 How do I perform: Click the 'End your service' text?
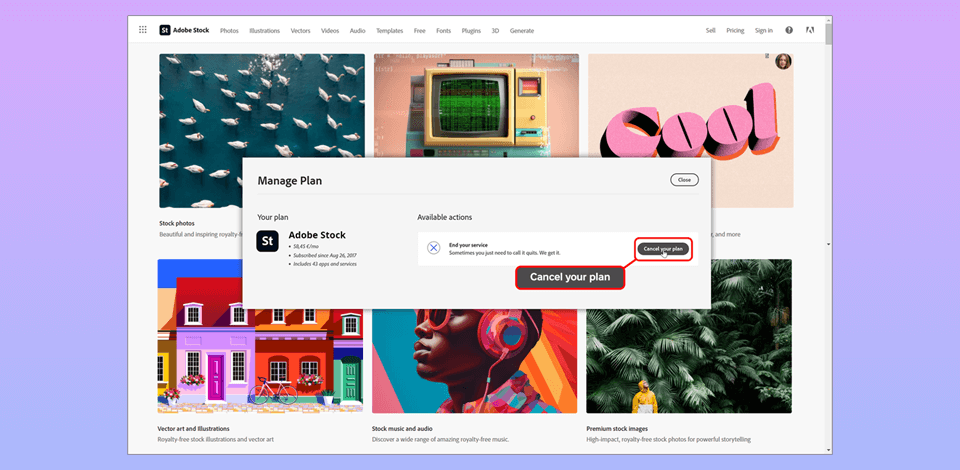[468, 245]
